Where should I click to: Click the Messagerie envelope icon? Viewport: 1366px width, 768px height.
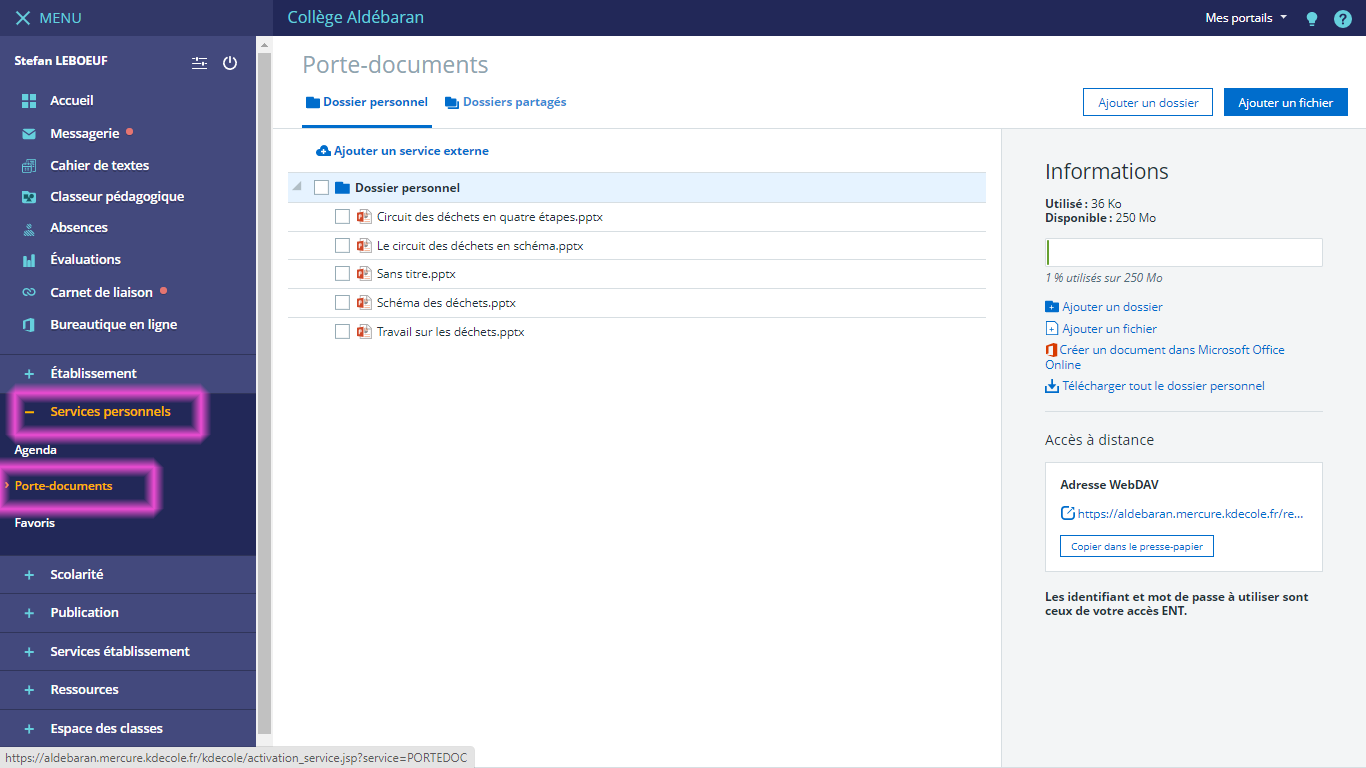click(x=29, y=134)
